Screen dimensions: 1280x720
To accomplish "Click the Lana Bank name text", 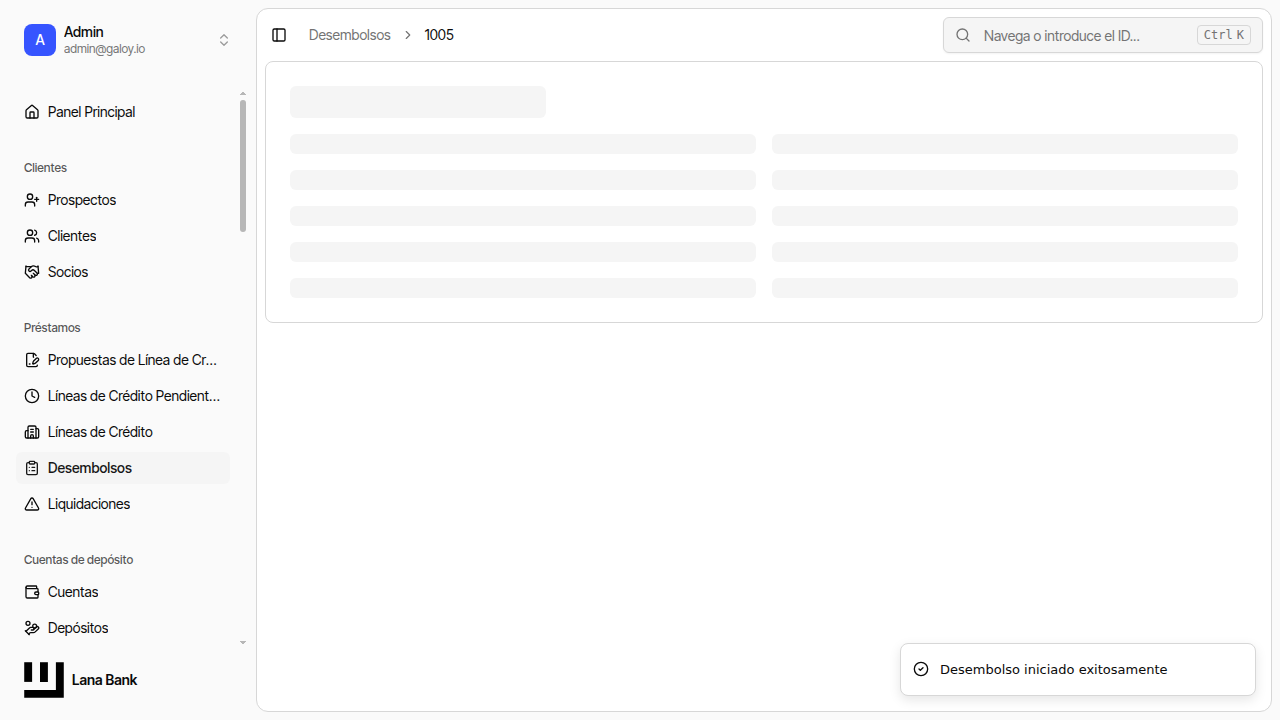I will pyautogui.click(x=104, y=680).
